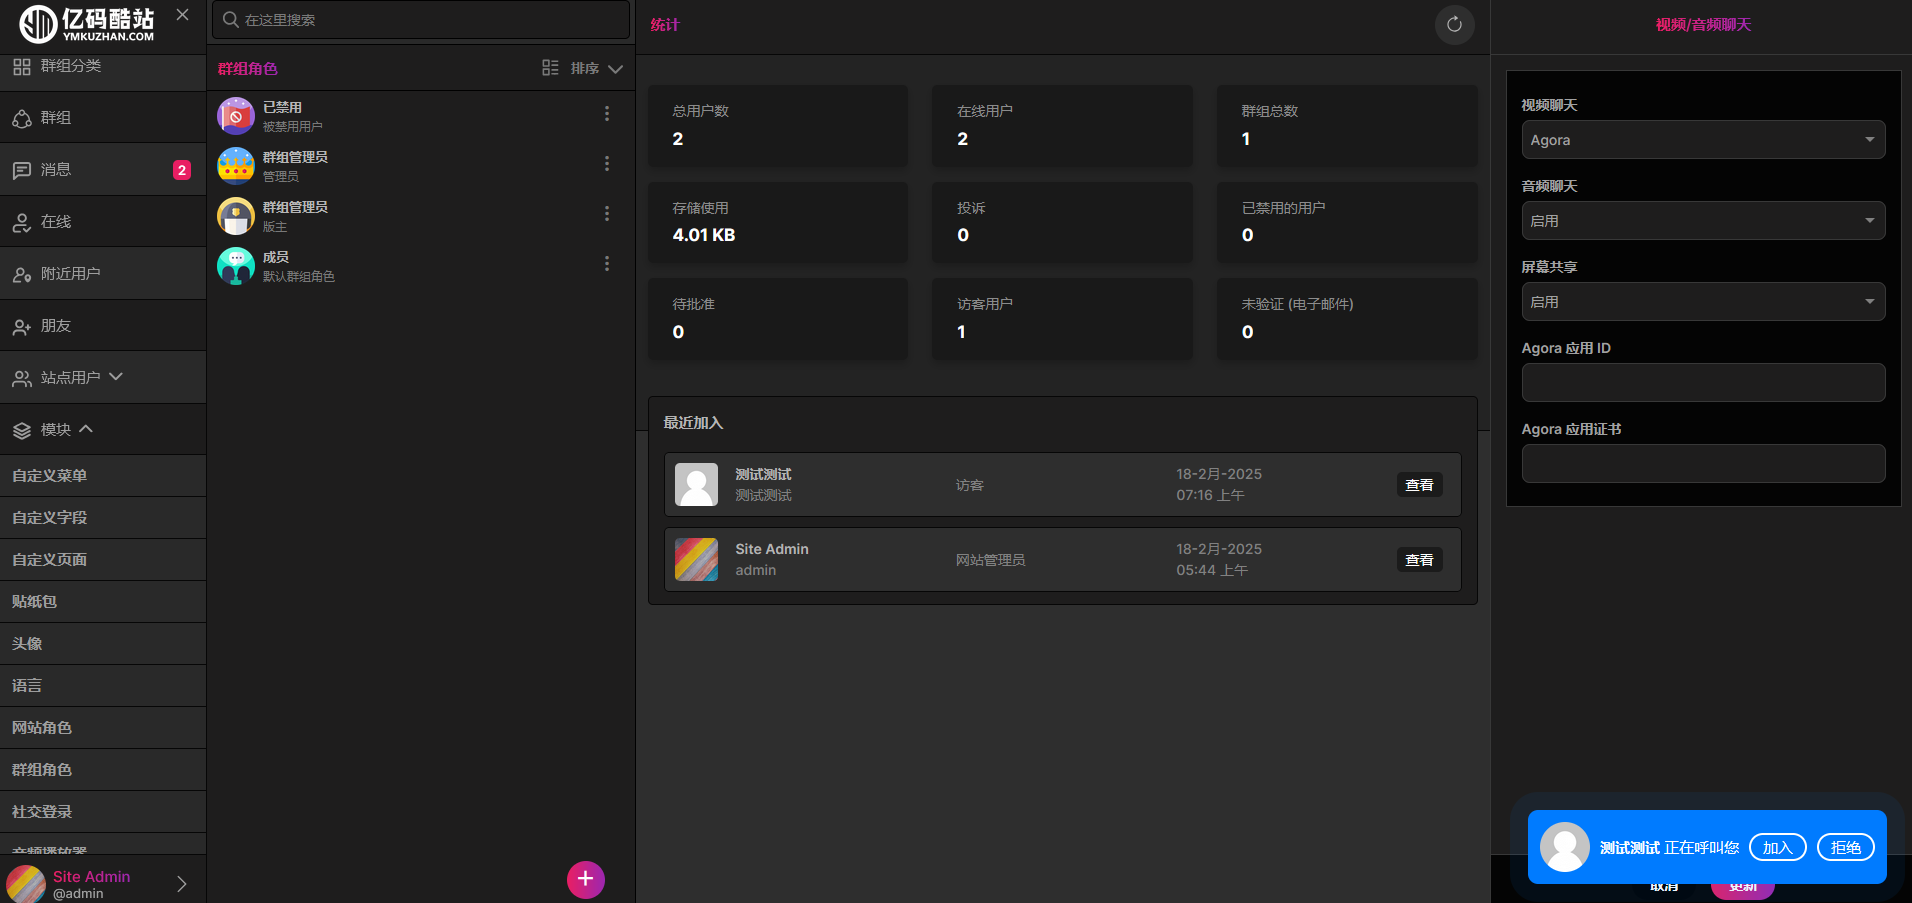Open options menu for 已禁用 role
Viewport: 1912px width, 903px height.
point(607,114)
